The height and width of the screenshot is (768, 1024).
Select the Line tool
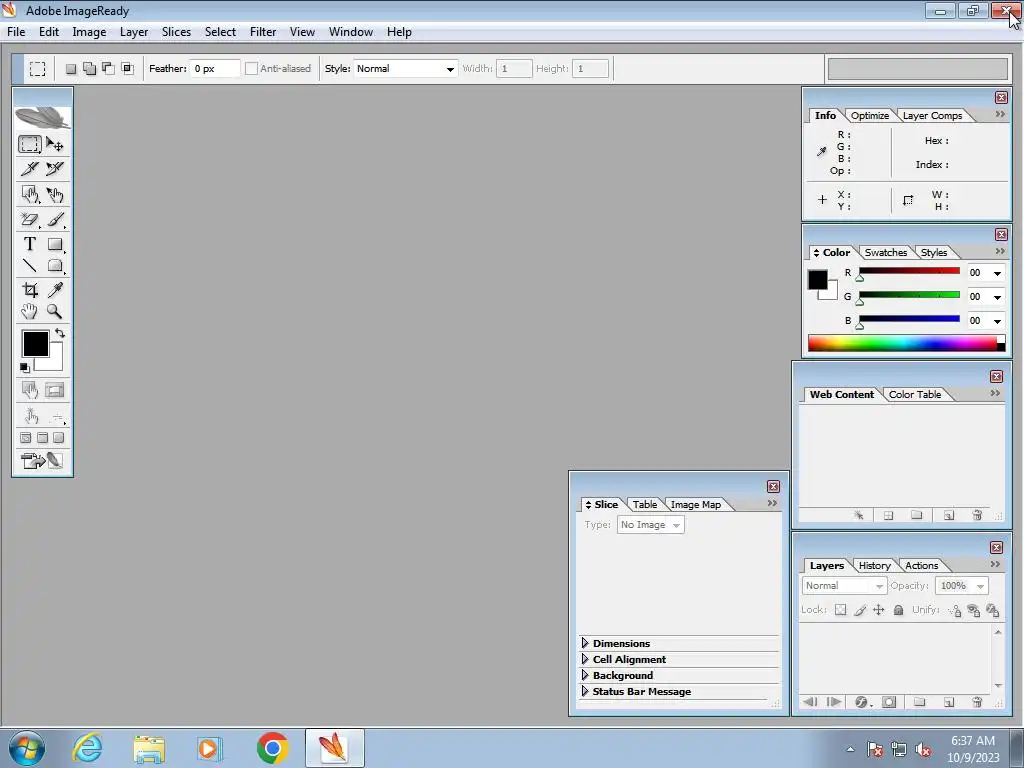[29, 266]
